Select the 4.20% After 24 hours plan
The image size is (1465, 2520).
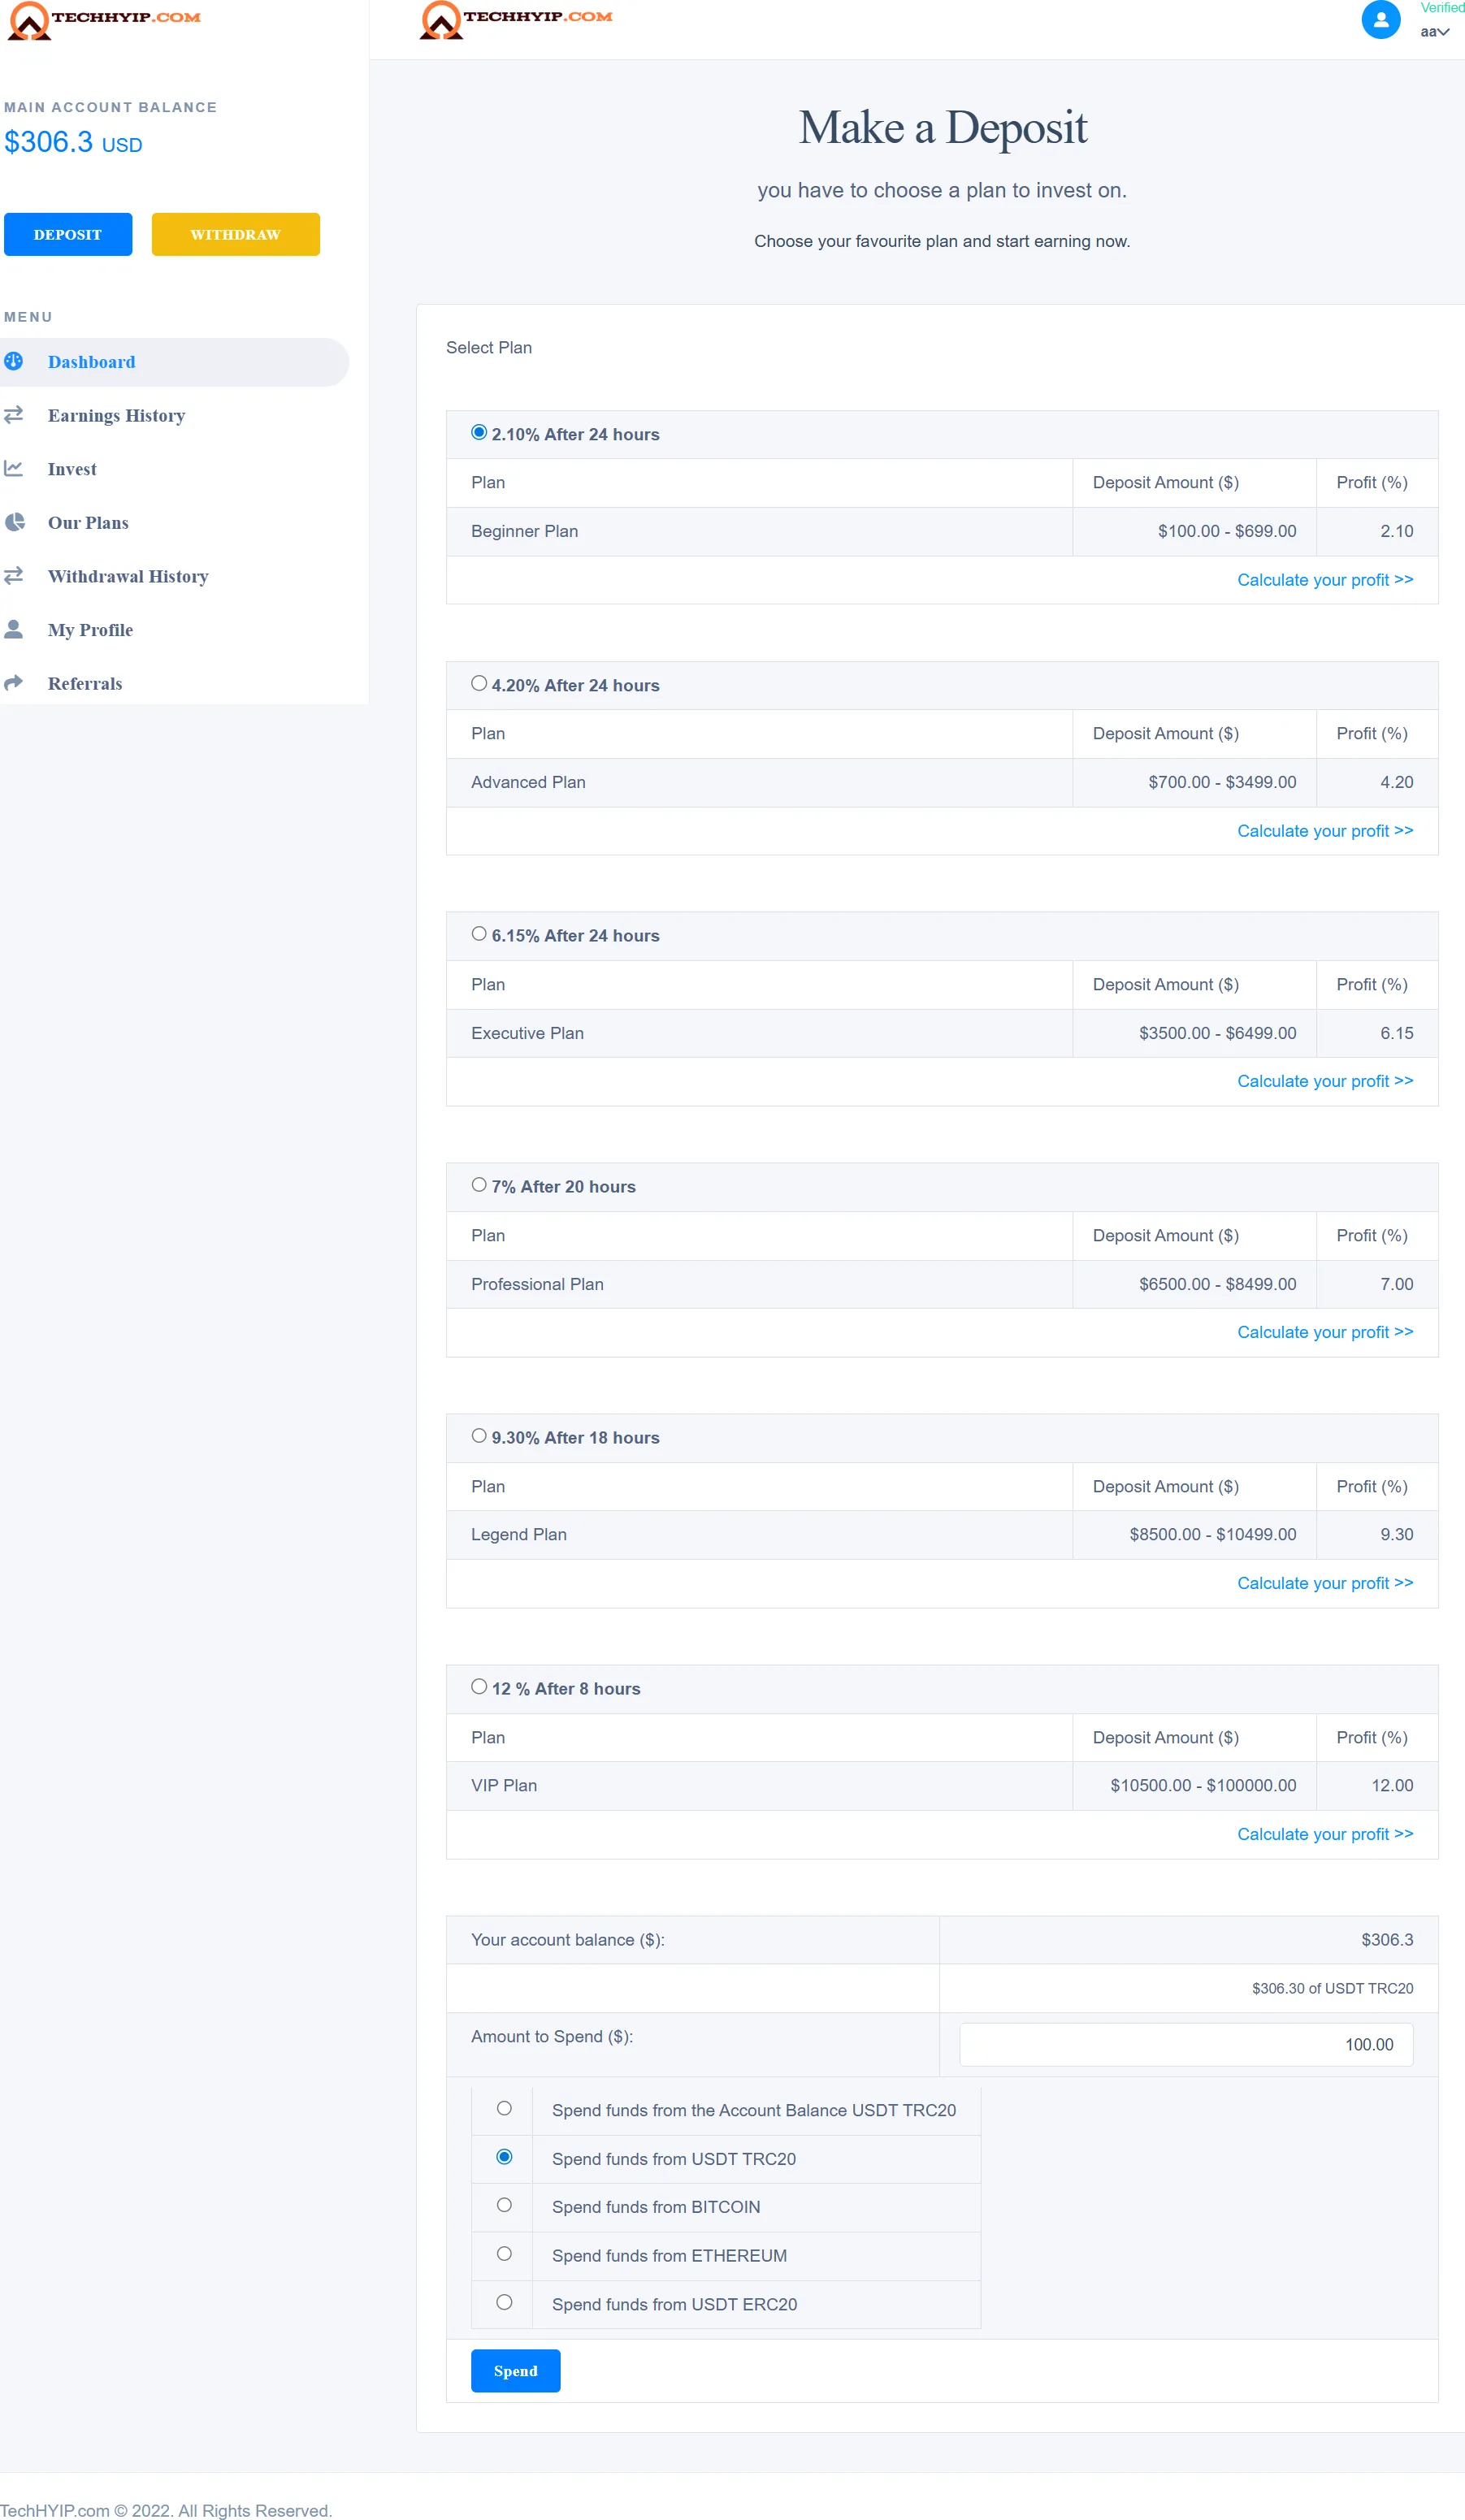point(479,683)
